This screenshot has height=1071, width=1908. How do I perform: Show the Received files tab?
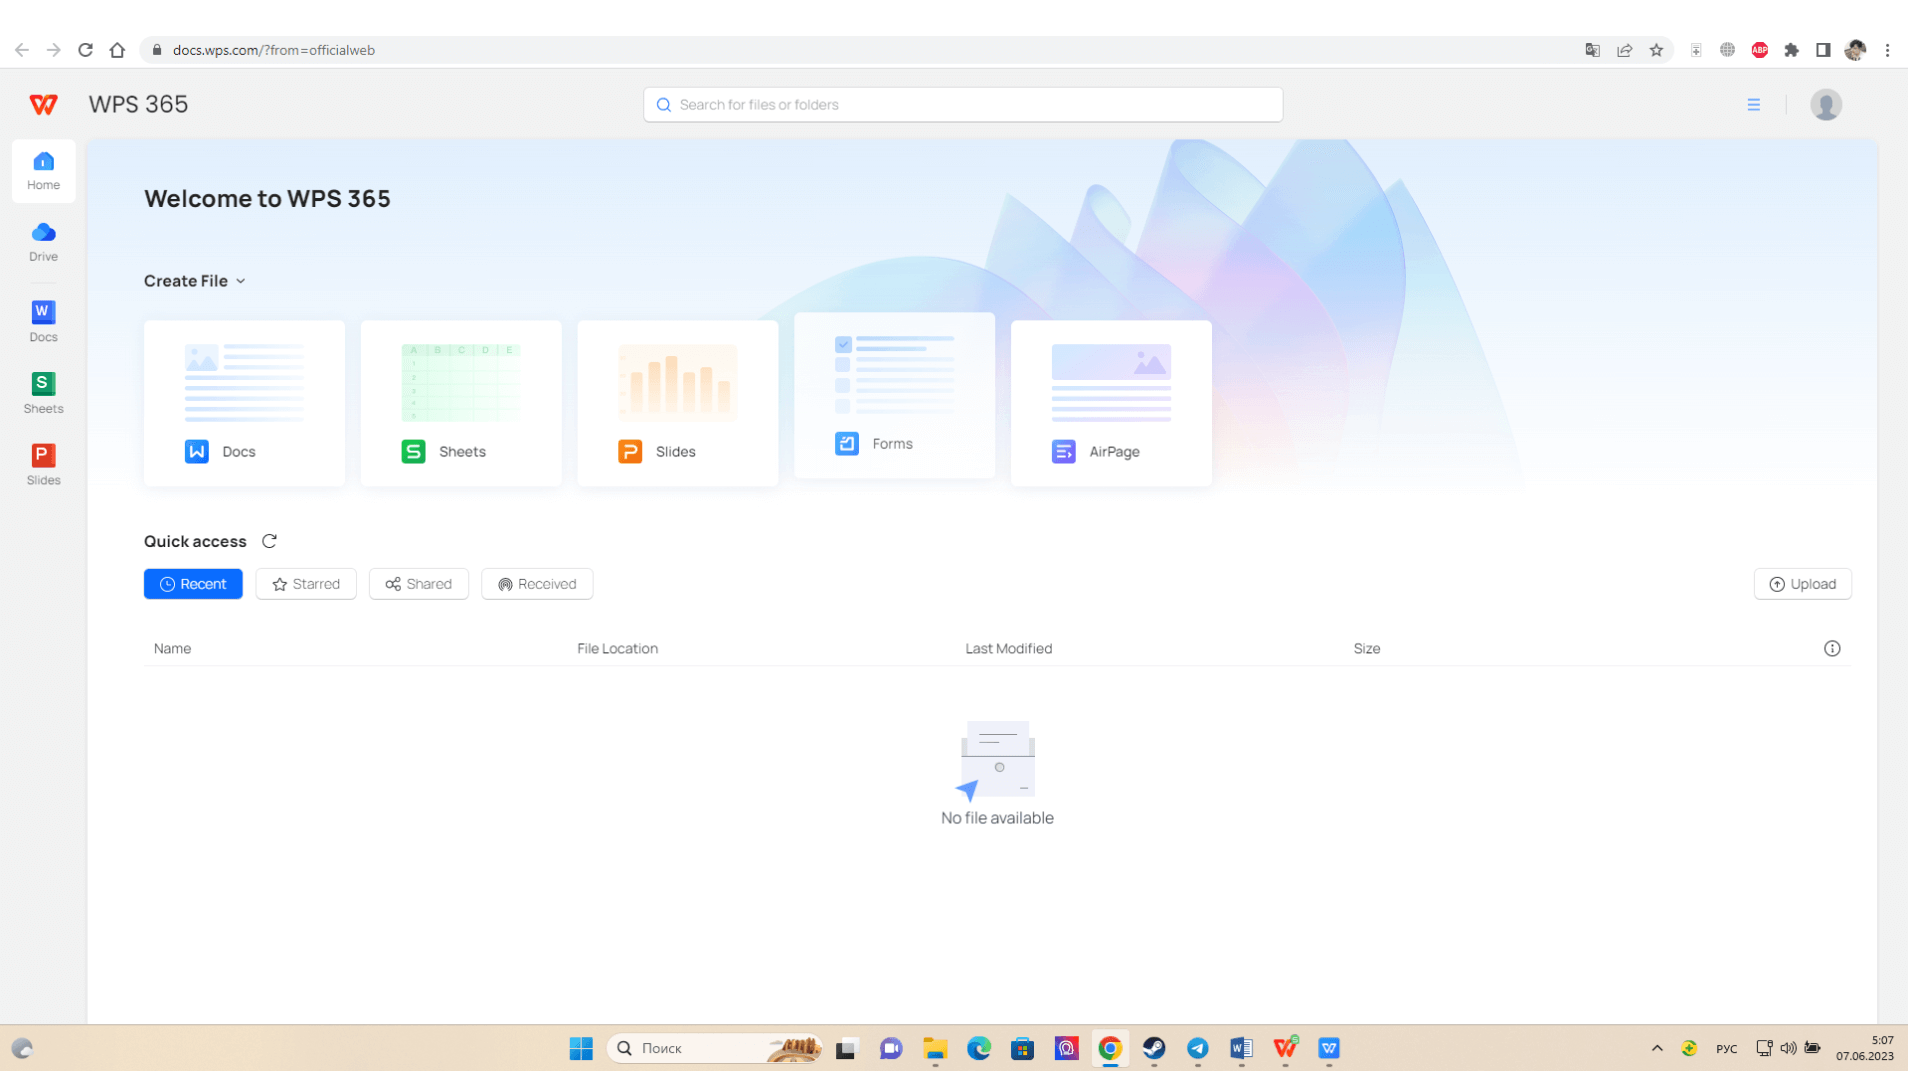click(x=537, y=584)
